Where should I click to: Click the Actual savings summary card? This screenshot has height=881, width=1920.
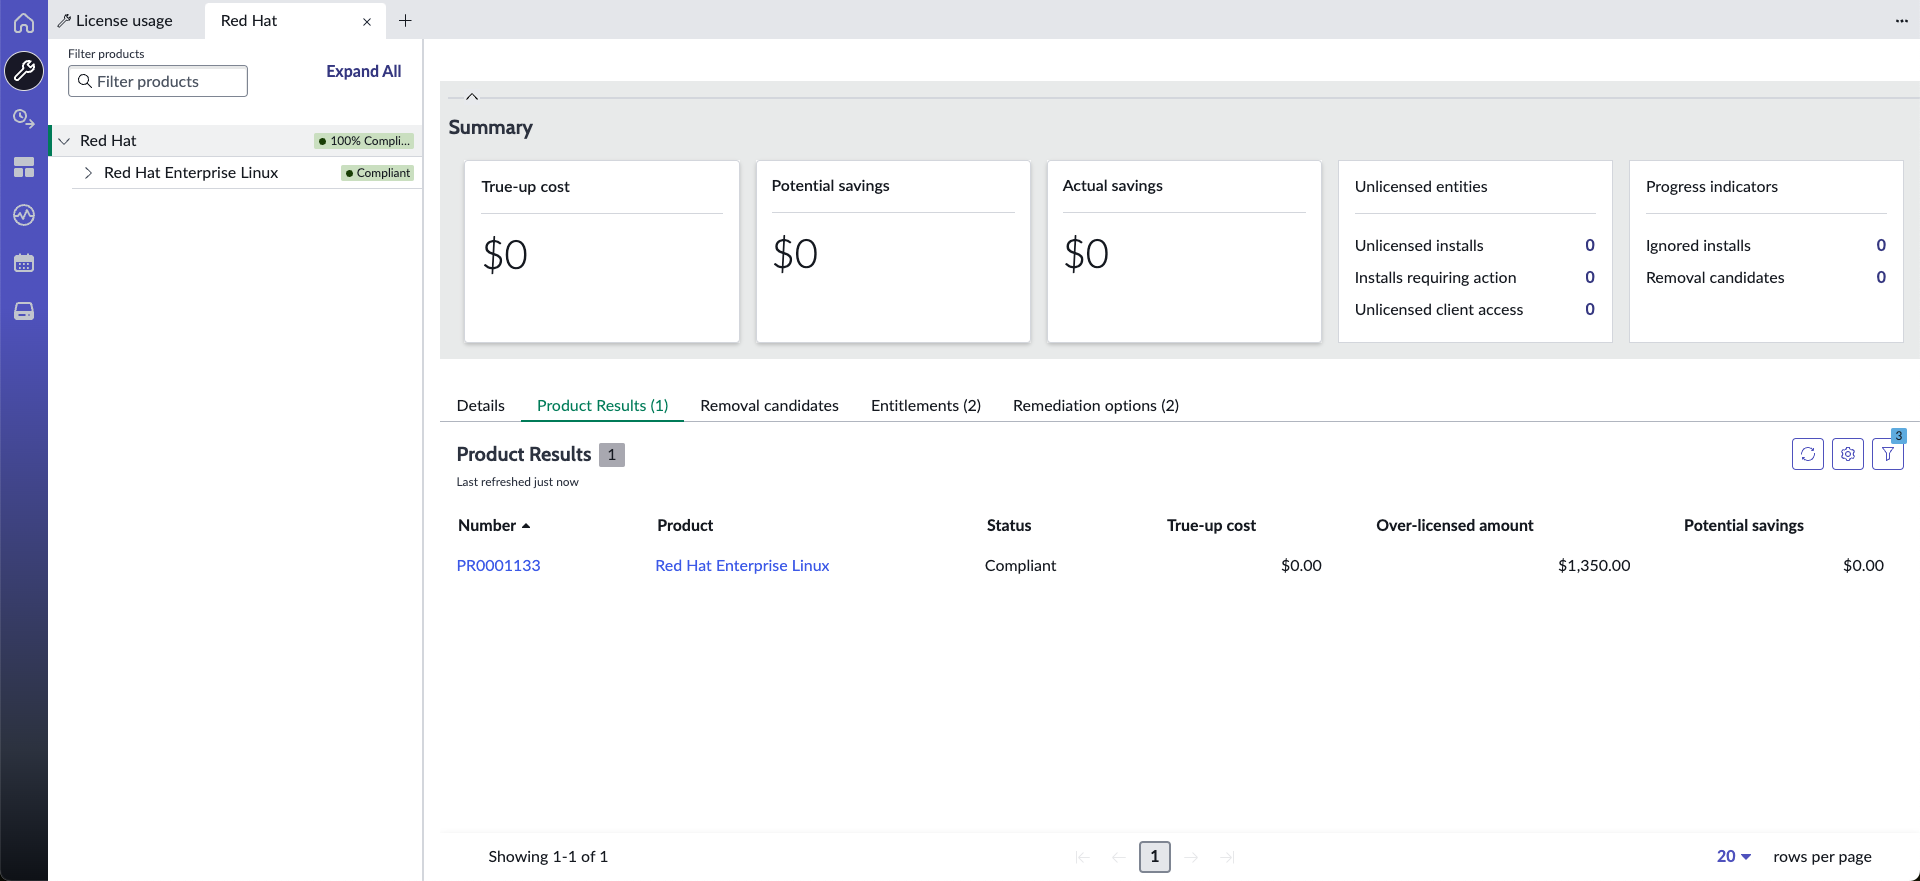pyautogui.click(x=1184, y=252)
